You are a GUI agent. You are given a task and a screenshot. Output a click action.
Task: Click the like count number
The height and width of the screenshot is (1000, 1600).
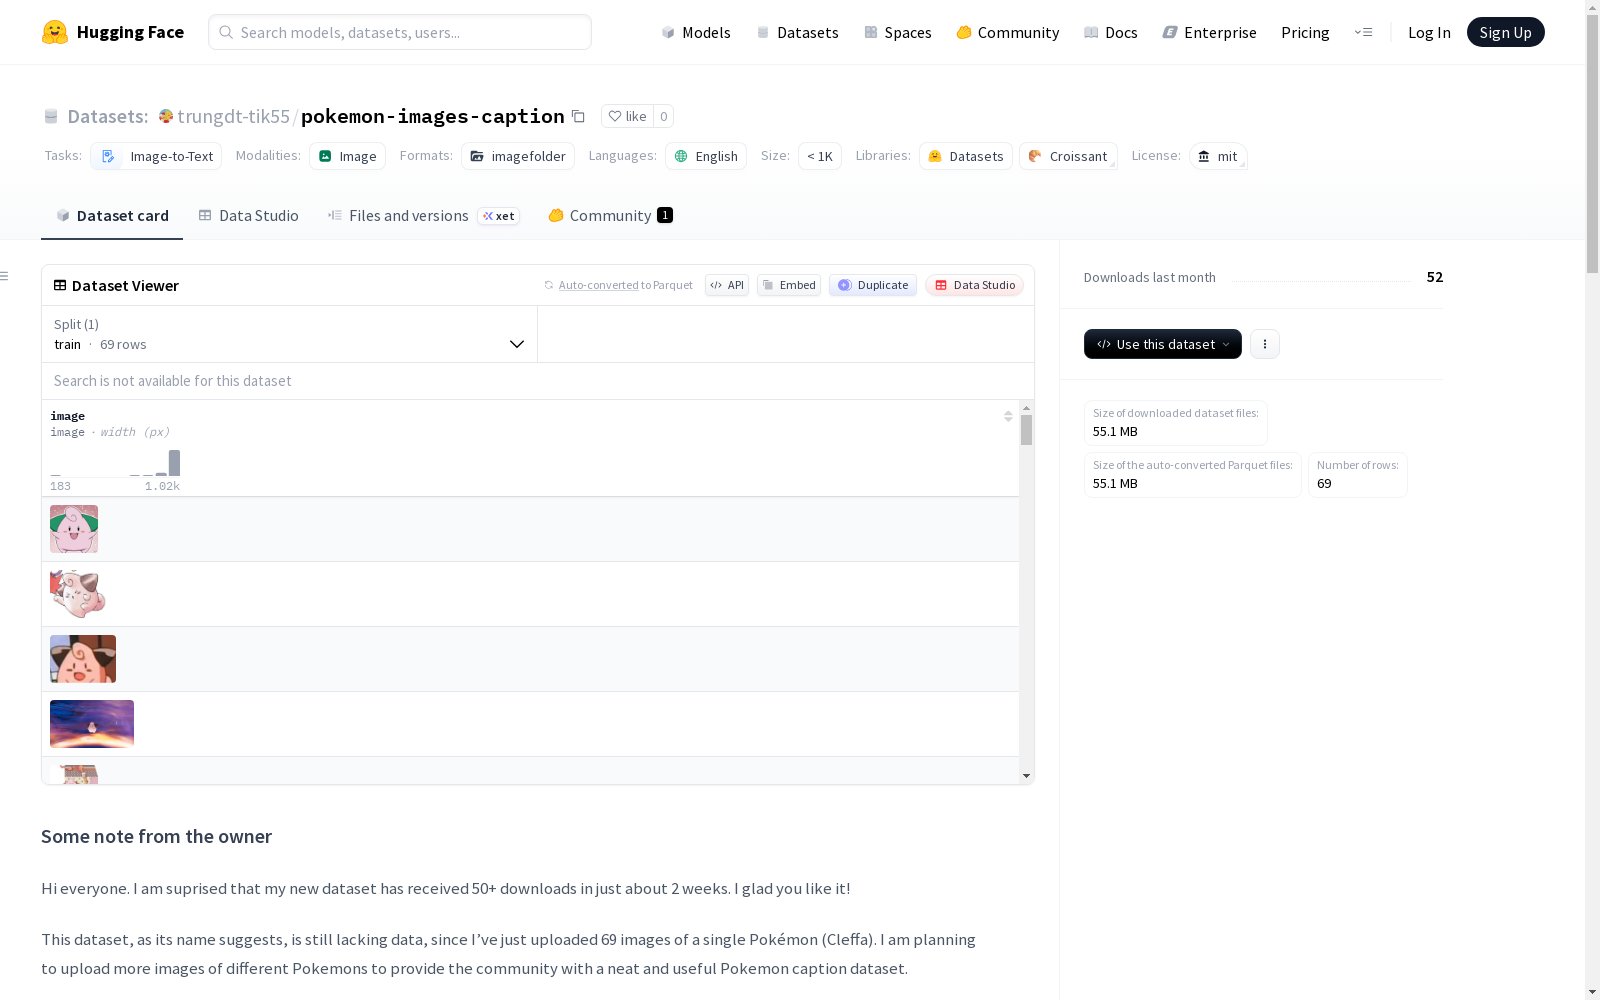coord(664,116)
